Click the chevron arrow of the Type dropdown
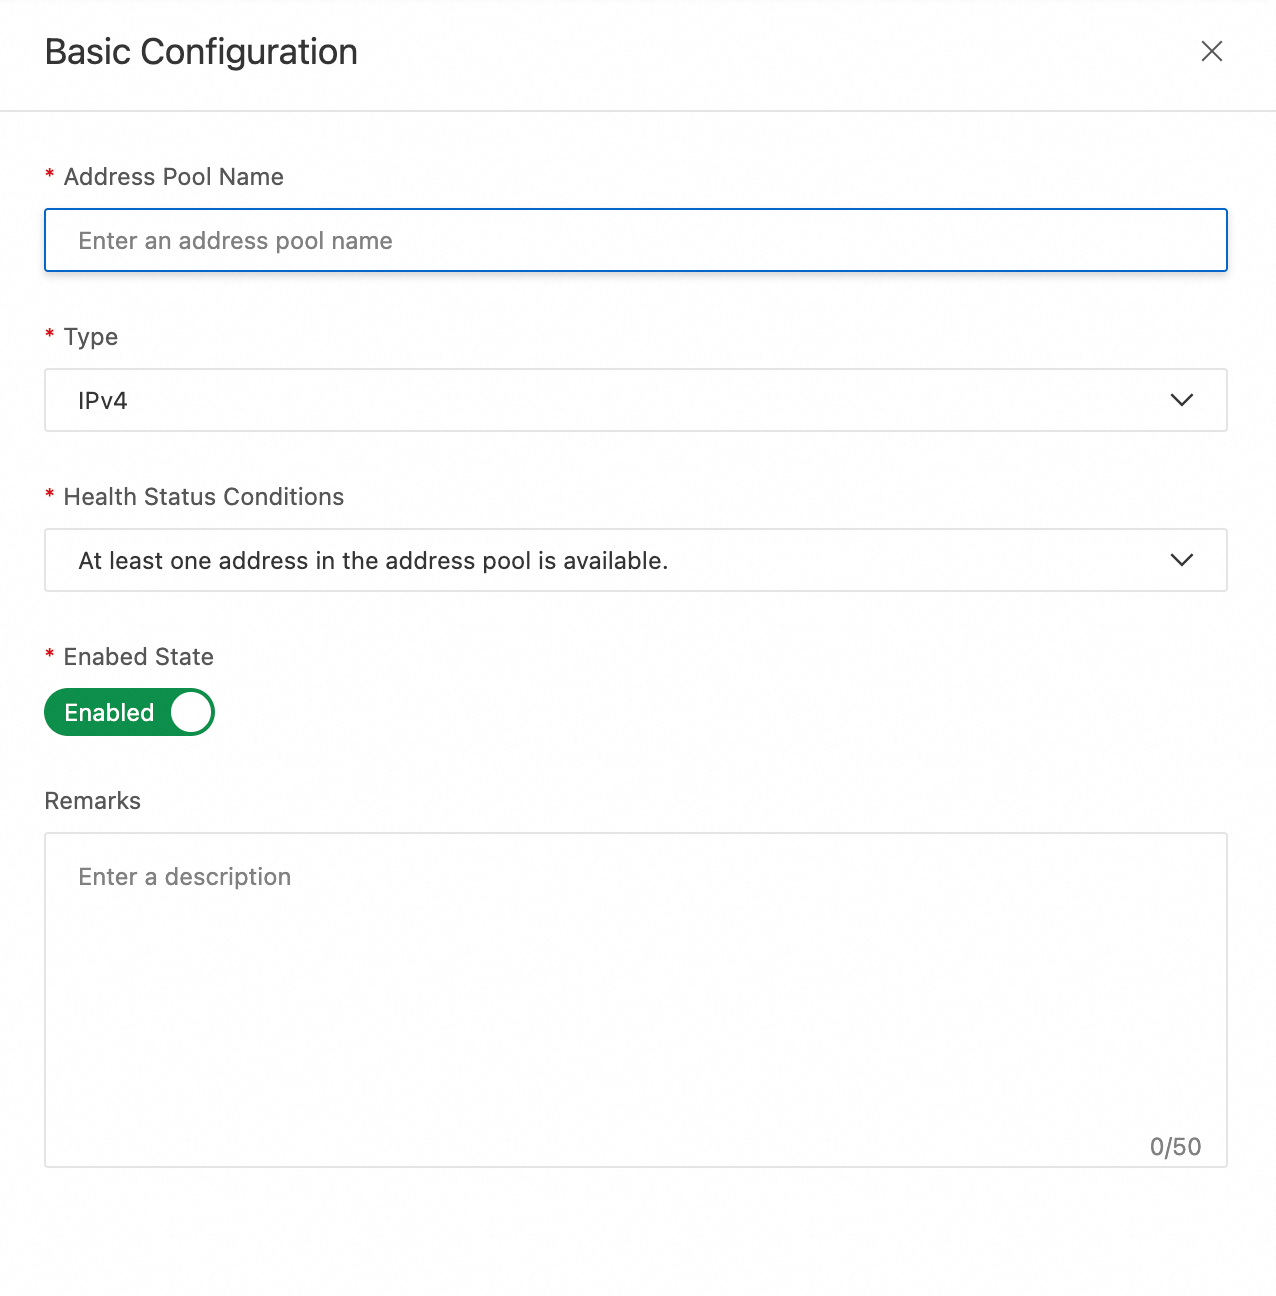 (1181, 400)
